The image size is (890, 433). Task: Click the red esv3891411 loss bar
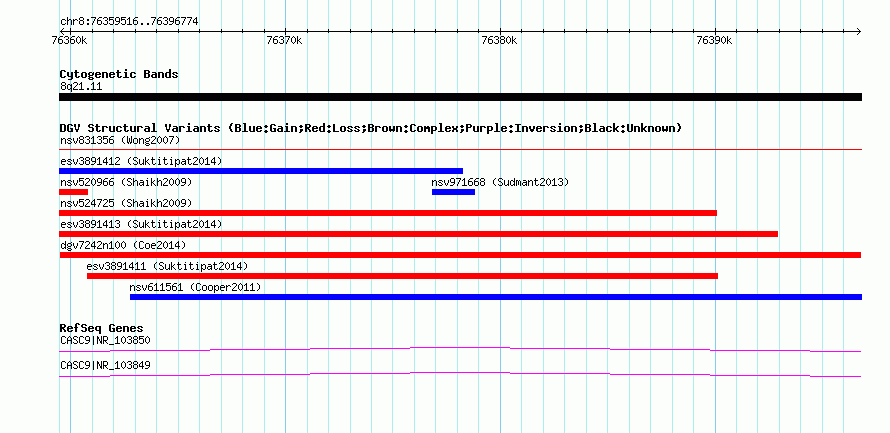pos(402,276)
